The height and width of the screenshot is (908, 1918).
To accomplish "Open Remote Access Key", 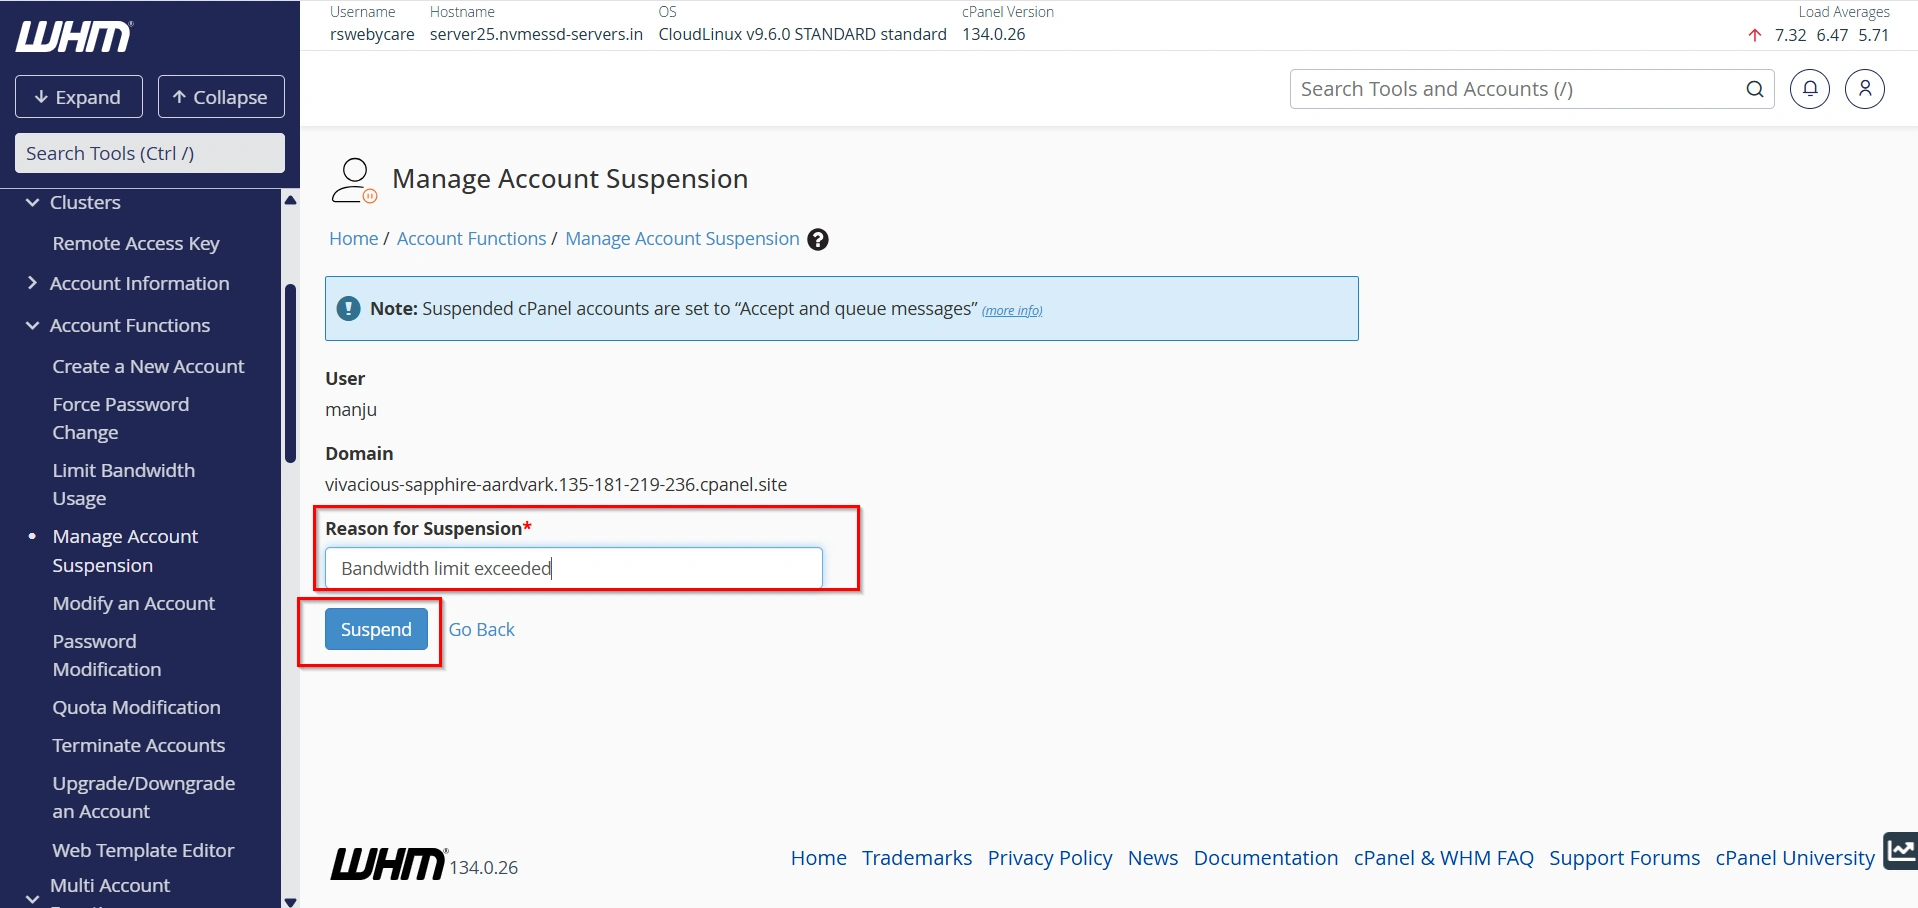I will (x=136, y=244).
